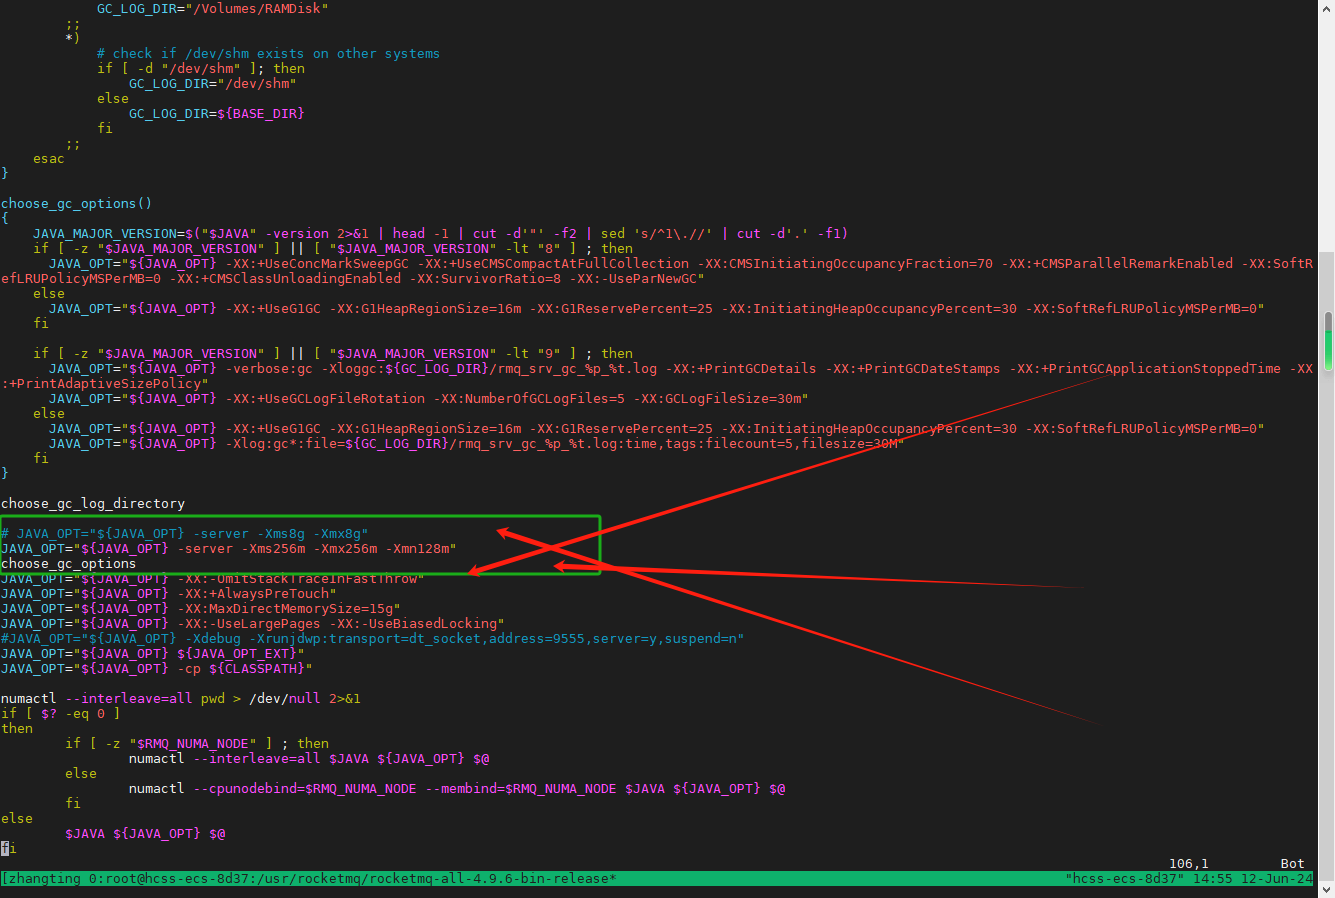
Task: Click the -XX:MaxDirectMemorySize=15g line
Action: [200, 608]
